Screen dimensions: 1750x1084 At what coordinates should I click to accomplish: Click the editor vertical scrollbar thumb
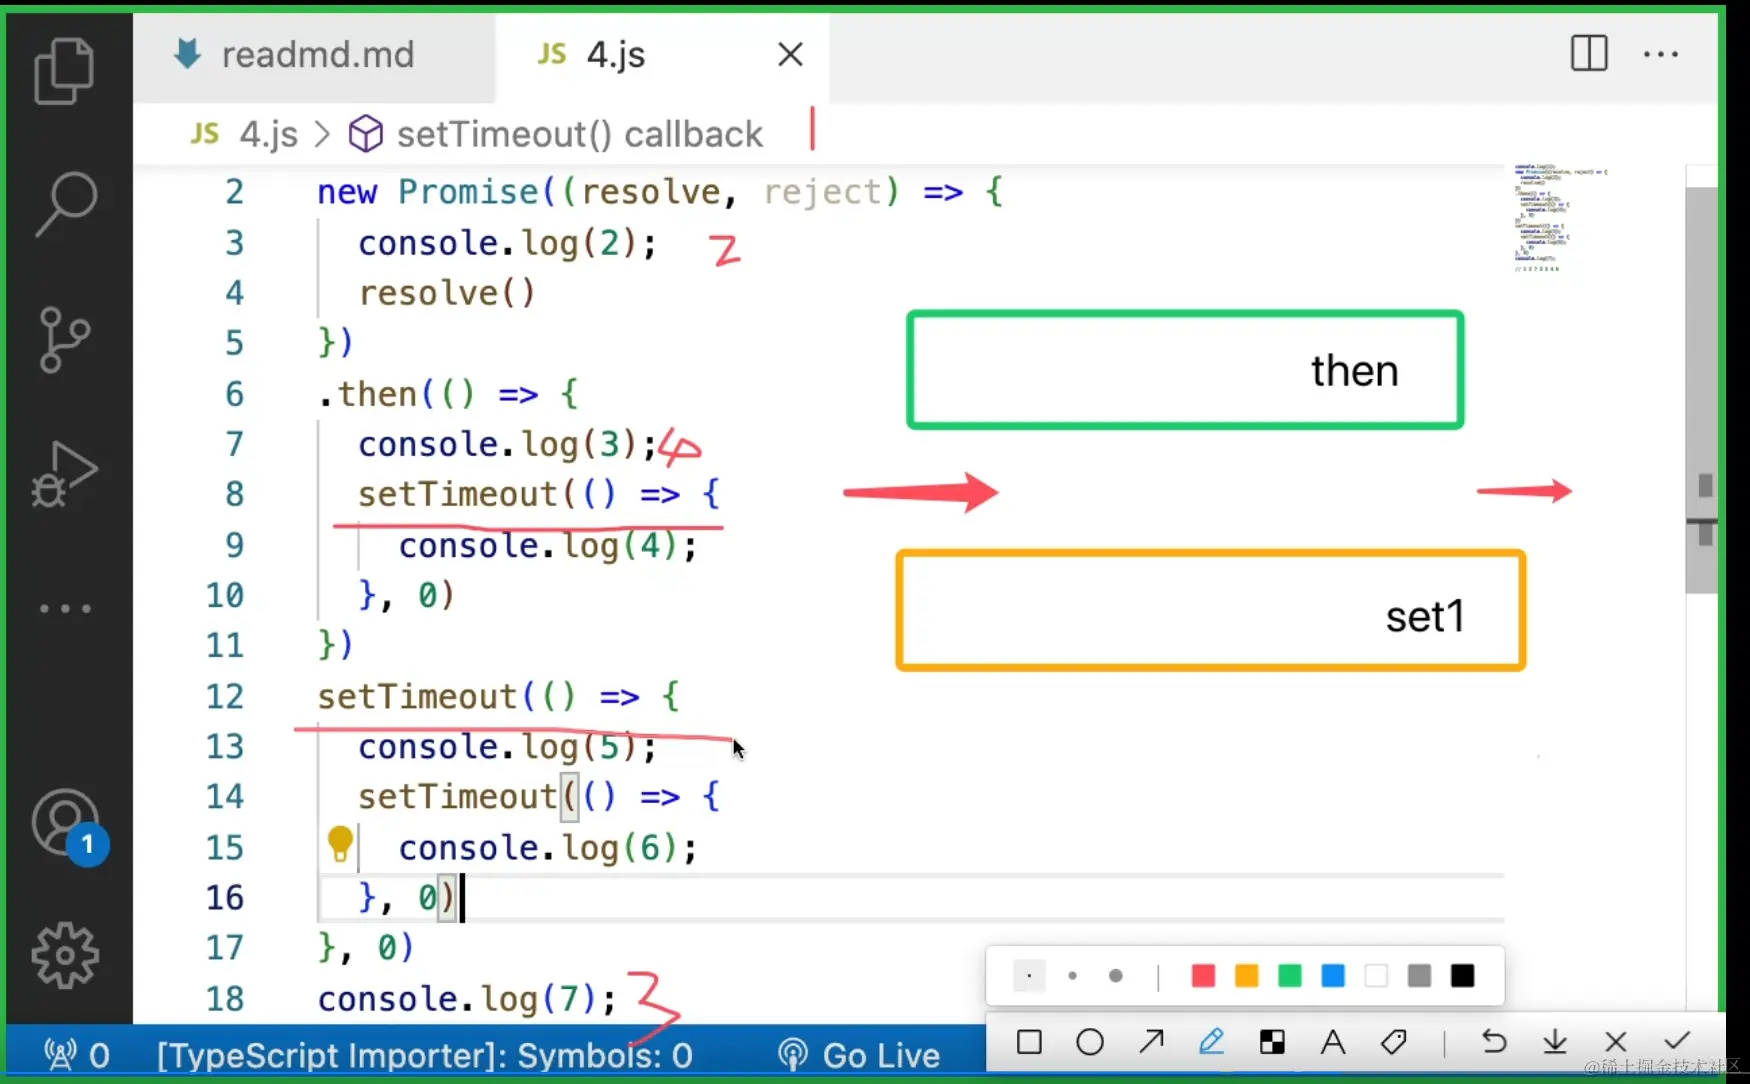coord(1701,390)
